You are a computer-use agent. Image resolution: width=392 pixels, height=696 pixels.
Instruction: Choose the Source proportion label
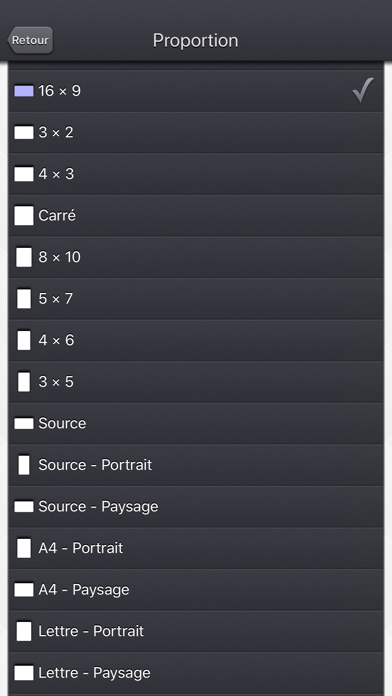(x=62, y=423)
